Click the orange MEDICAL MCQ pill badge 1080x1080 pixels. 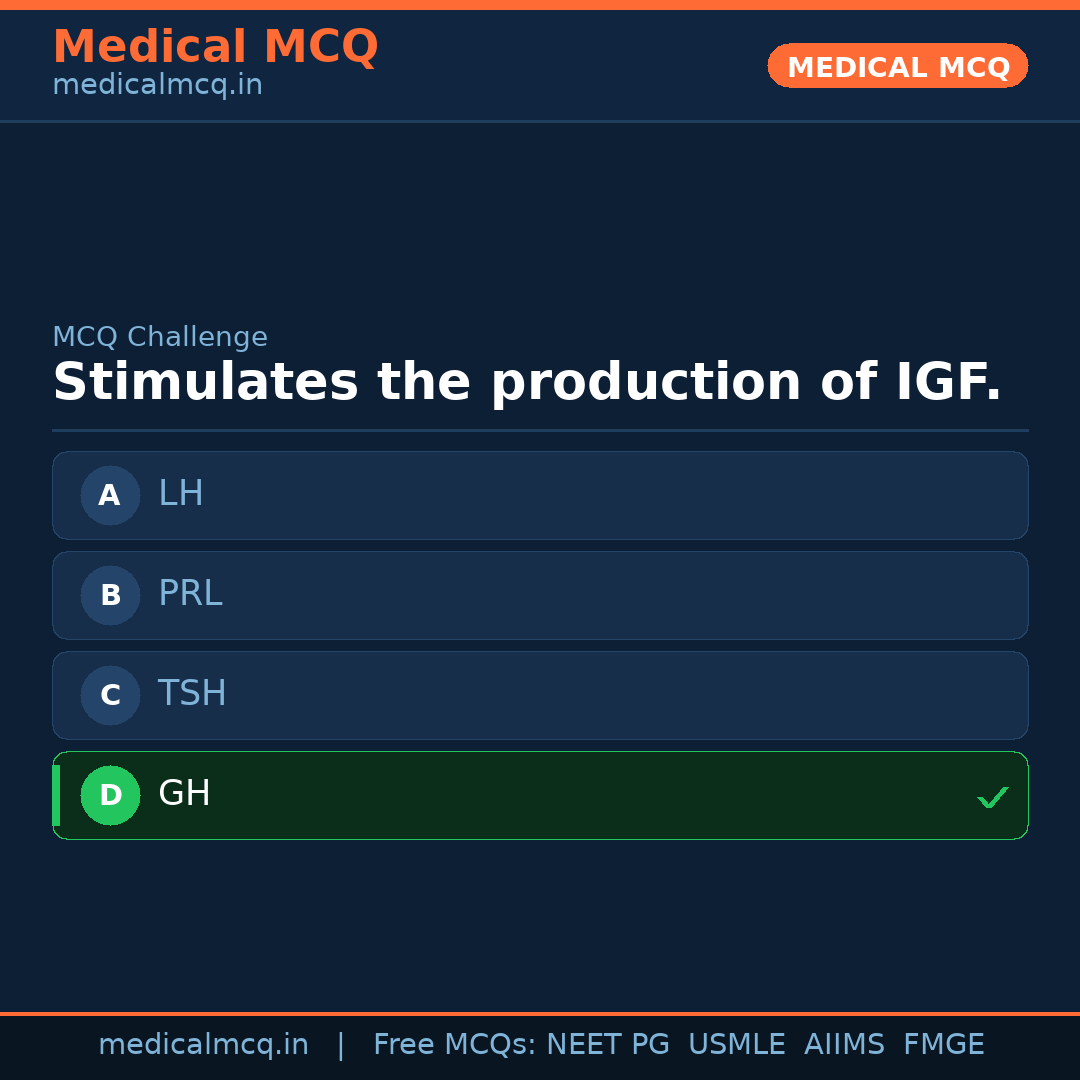click(897, 66)
